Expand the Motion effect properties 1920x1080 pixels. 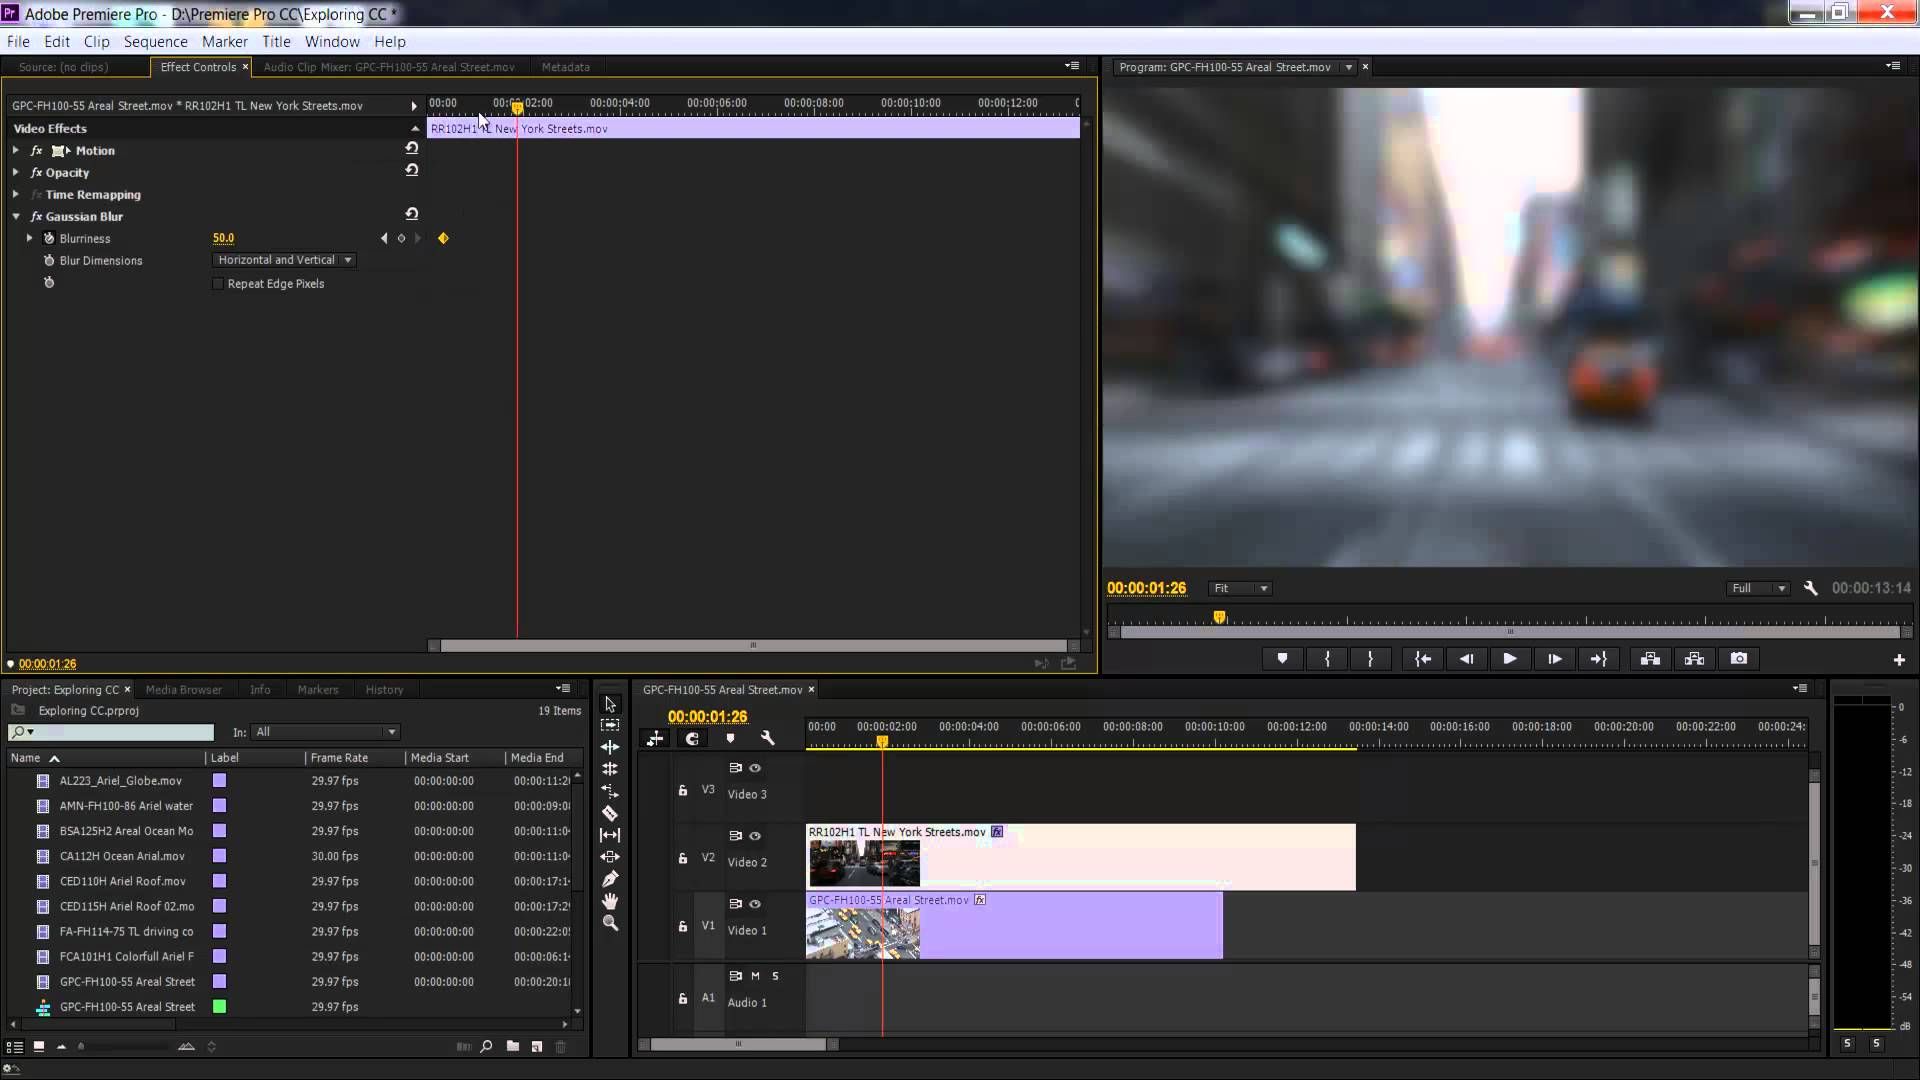point(16,150)
